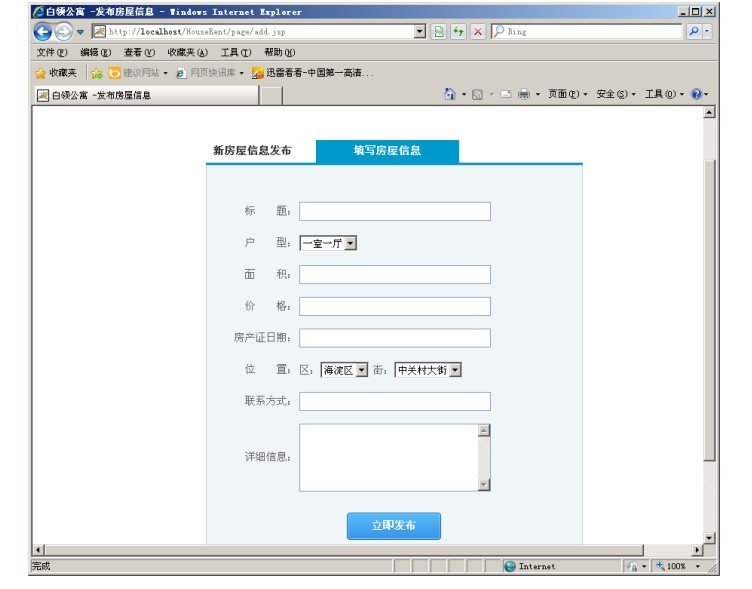Click the read mail icon
This screenshot has height=589, width=752.
pos(505,94)
